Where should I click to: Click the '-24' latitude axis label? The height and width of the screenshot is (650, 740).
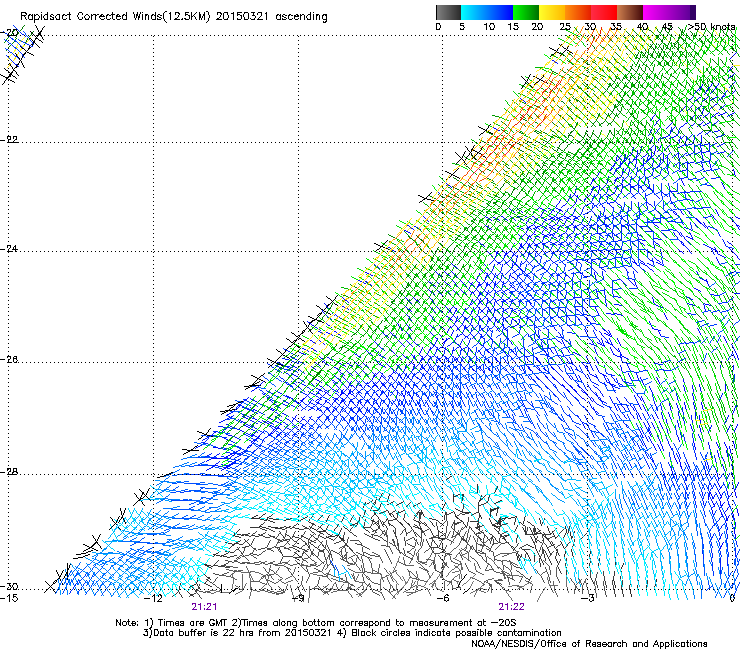click(x=9, y=248)
